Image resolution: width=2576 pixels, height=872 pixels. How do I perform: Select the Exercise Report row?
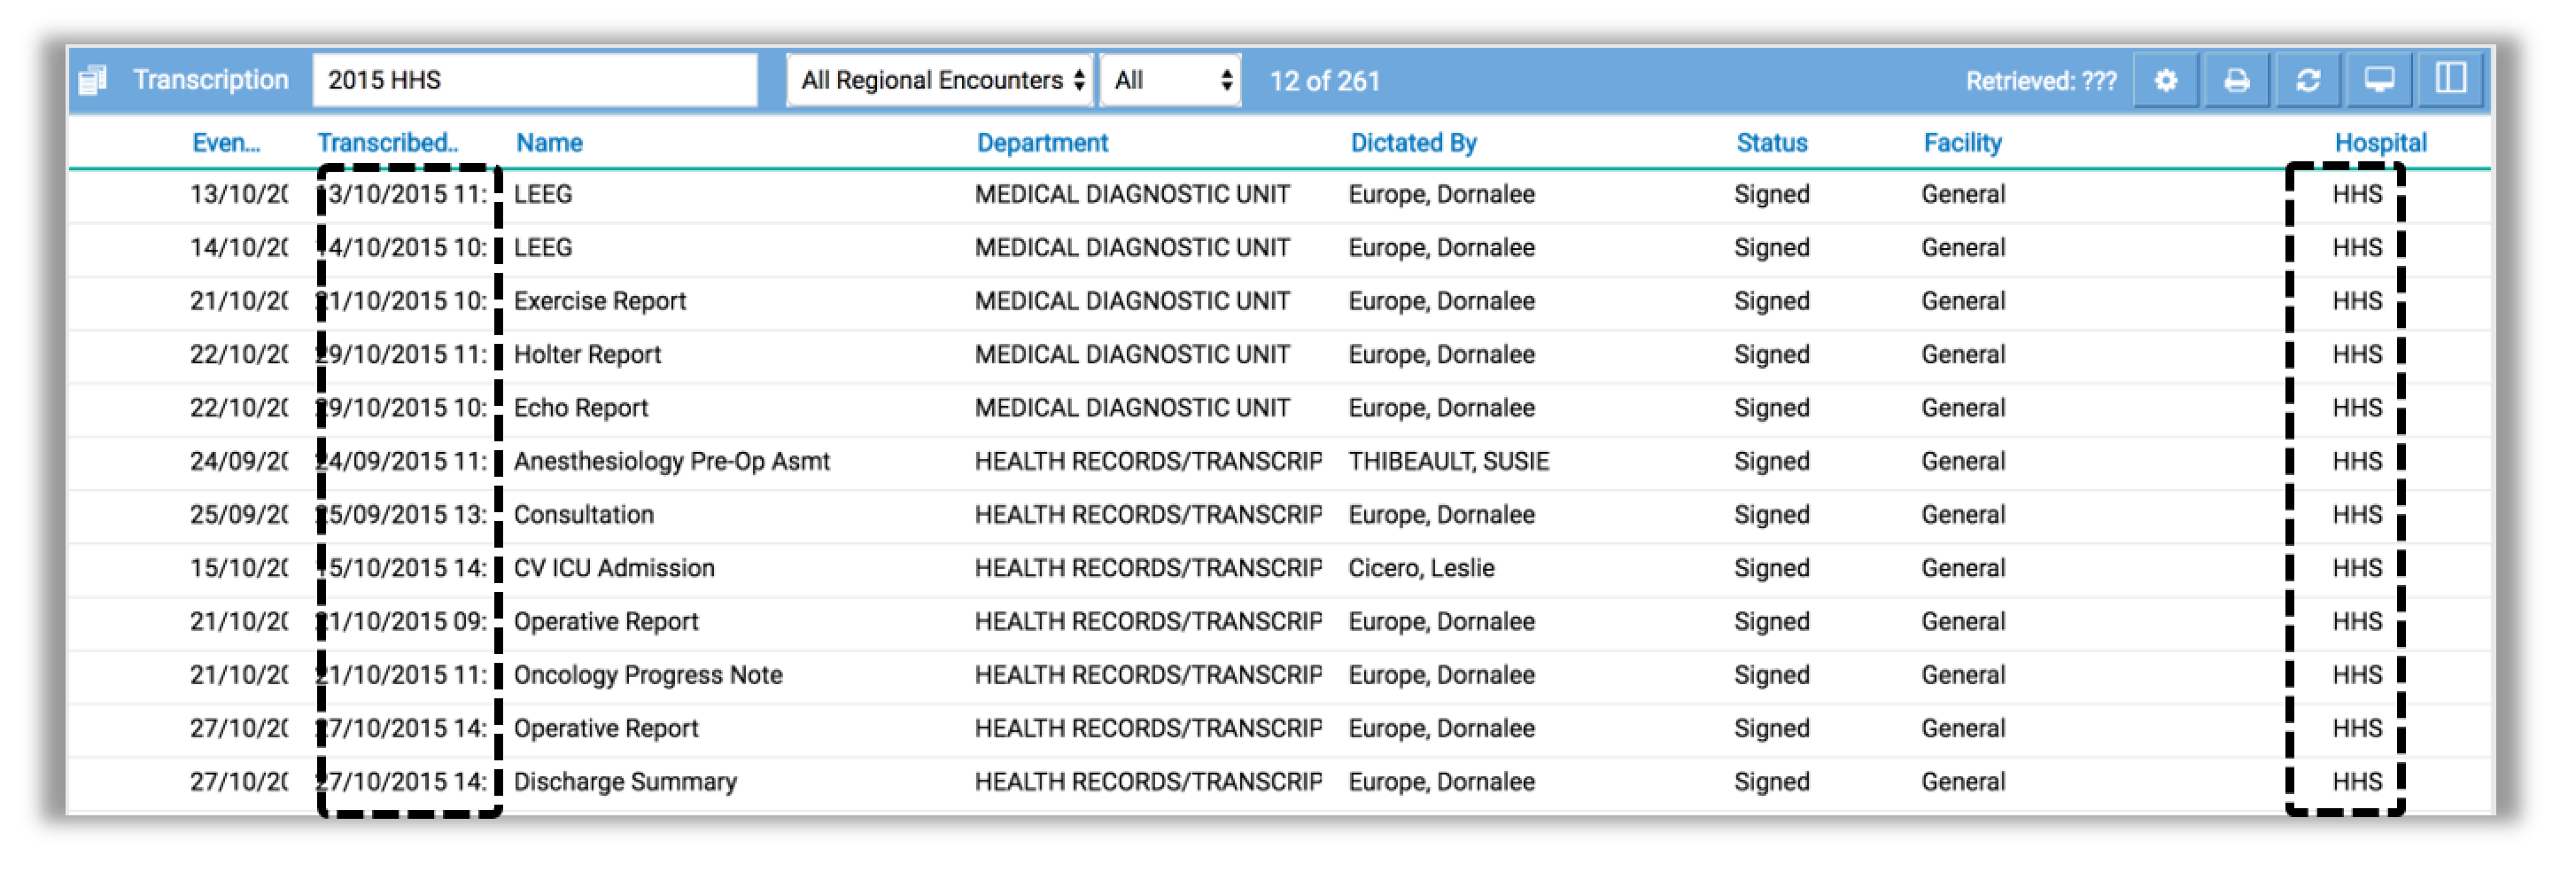pyautogui.click(x=1279, y=301)
